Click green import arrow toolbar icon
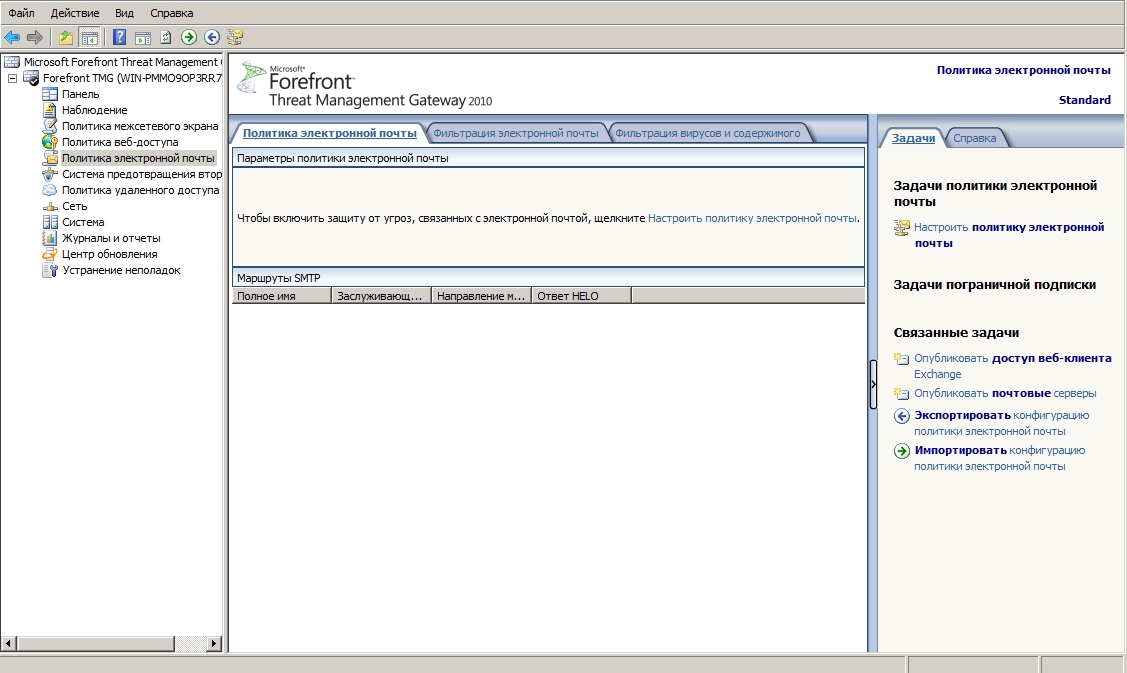 click(x=189, y=37)
